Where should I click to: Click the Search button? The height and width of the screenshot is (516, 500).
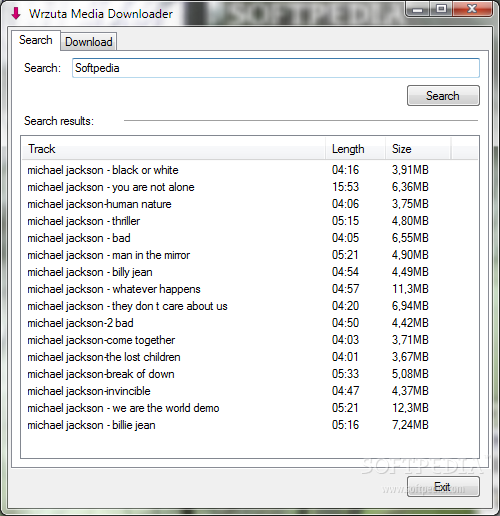click(x=443, y=96)
